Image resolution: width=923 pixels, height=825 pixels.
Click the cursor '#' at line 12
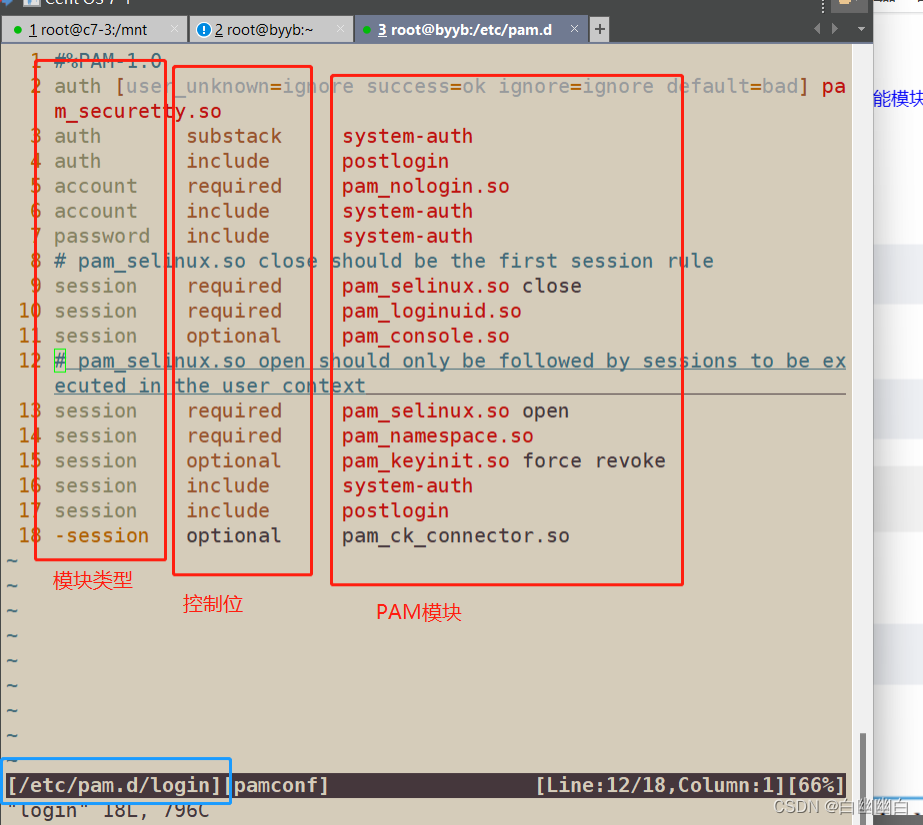click(x=60, y=361)
